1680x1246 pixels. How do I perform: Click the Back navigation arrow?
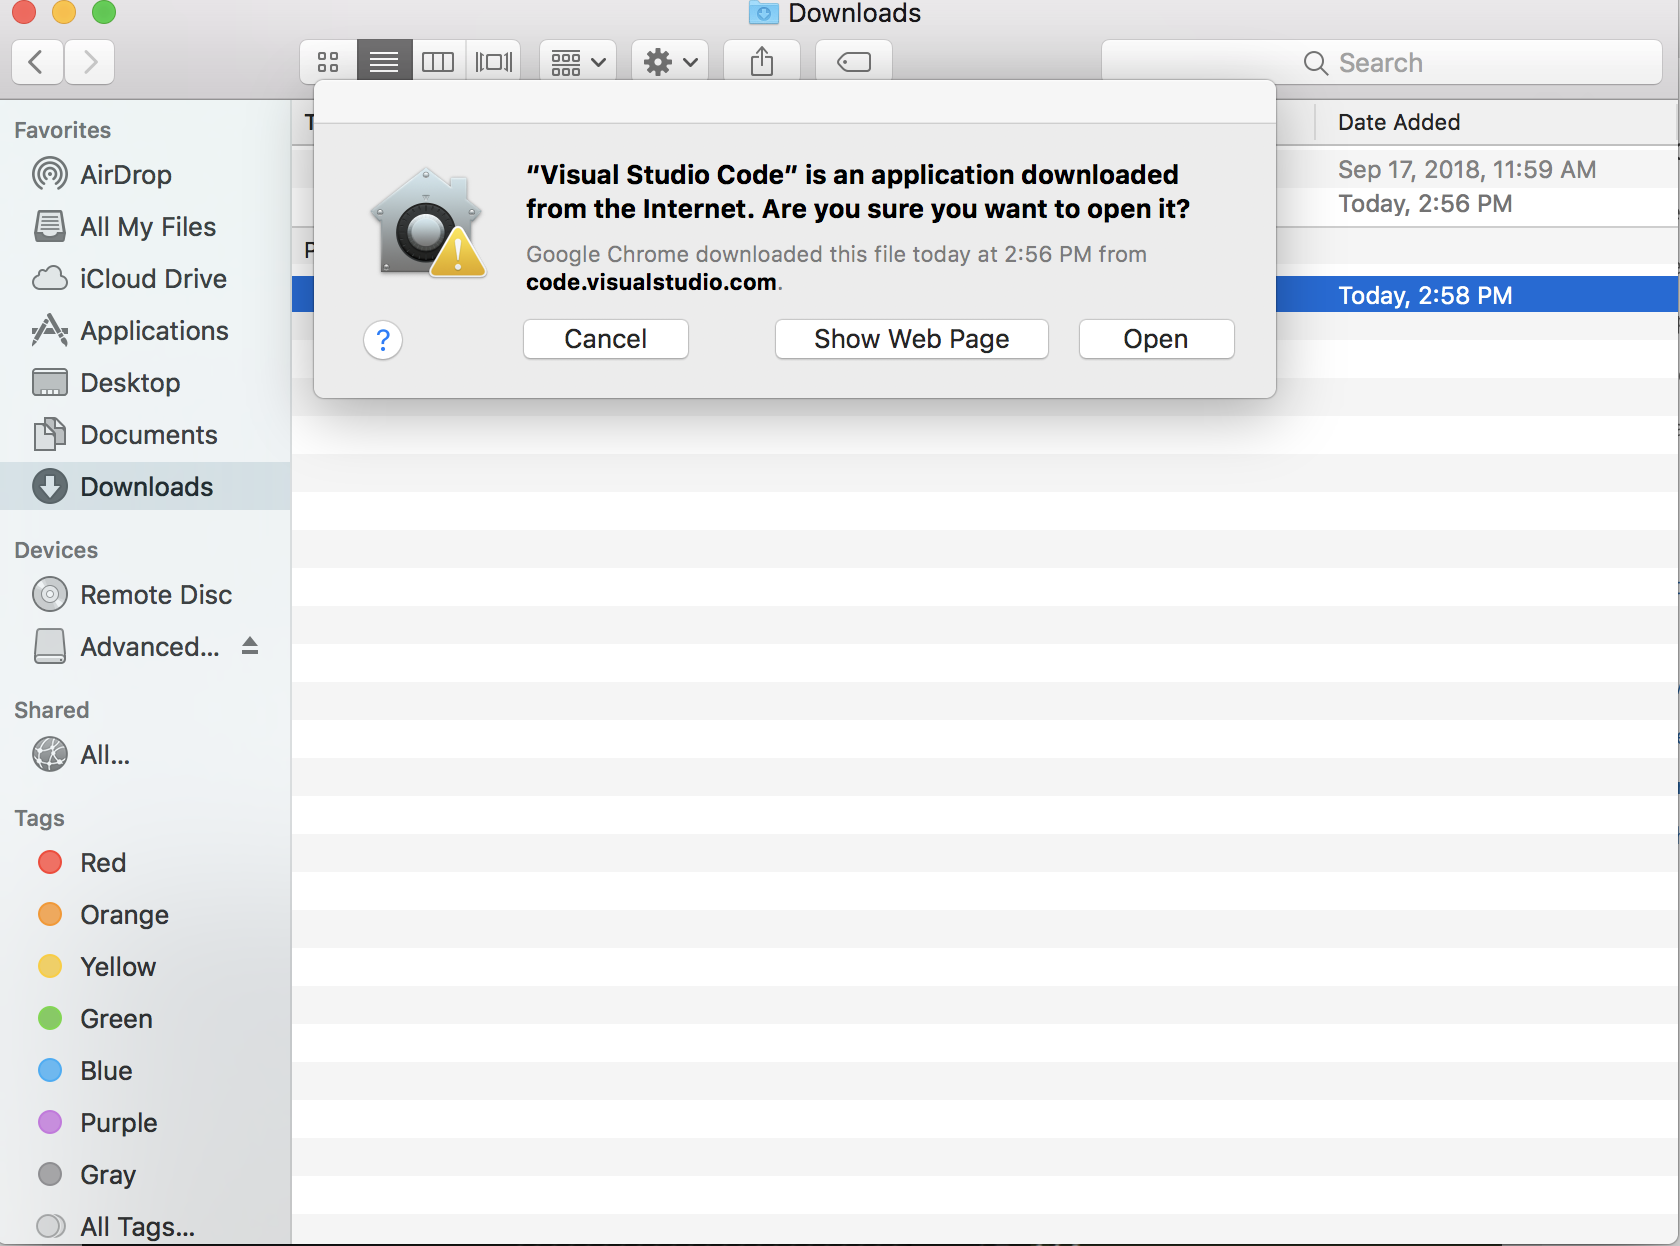click(37, 62)
